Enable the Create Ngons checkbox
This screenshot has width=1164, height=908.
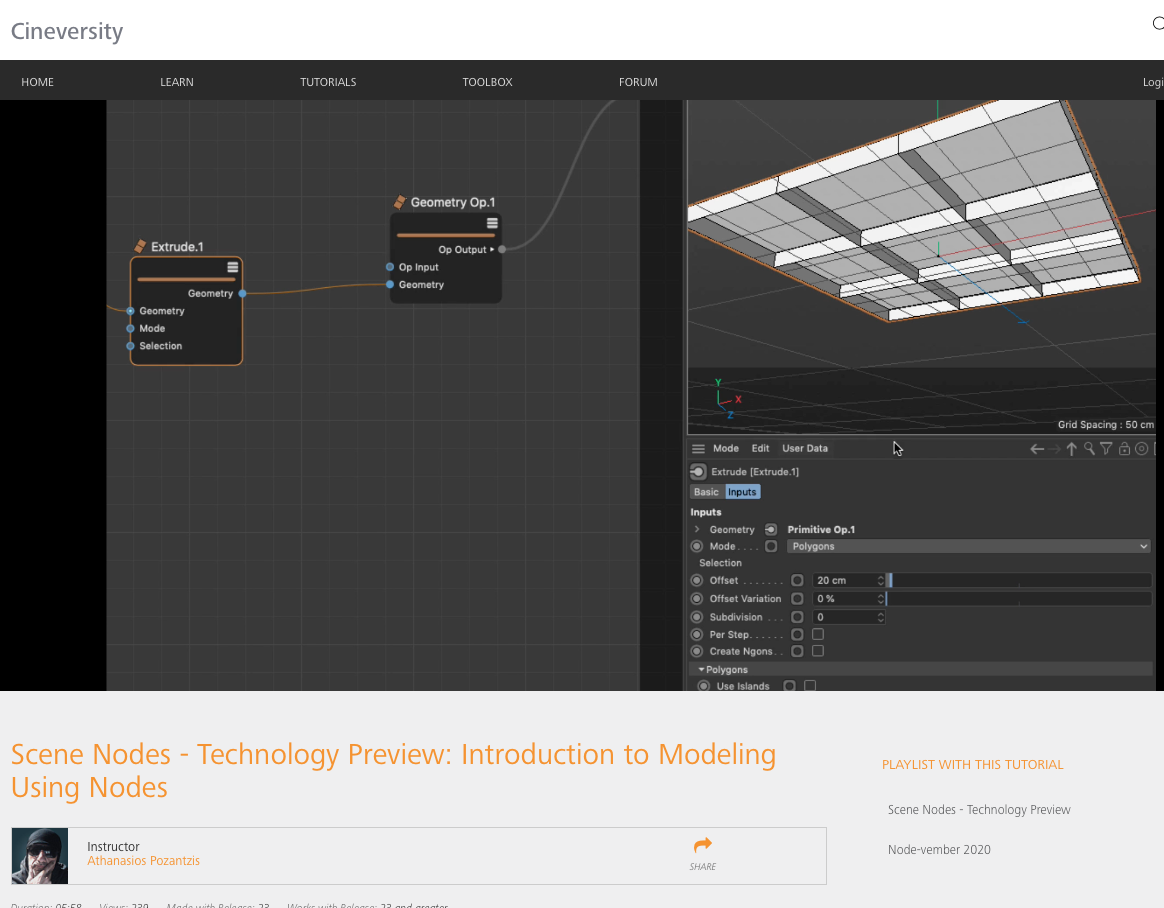point(817,651)
